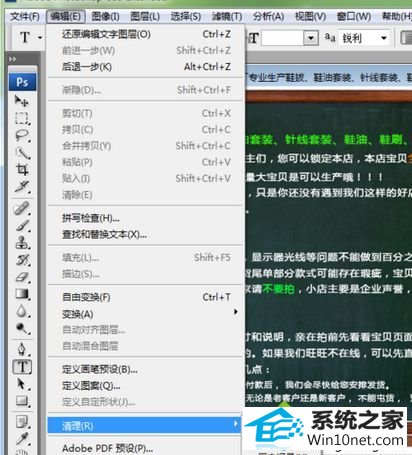Open the 文件(F) menu
The width and height of the screenshot is (412, 455).
[25, 16]
